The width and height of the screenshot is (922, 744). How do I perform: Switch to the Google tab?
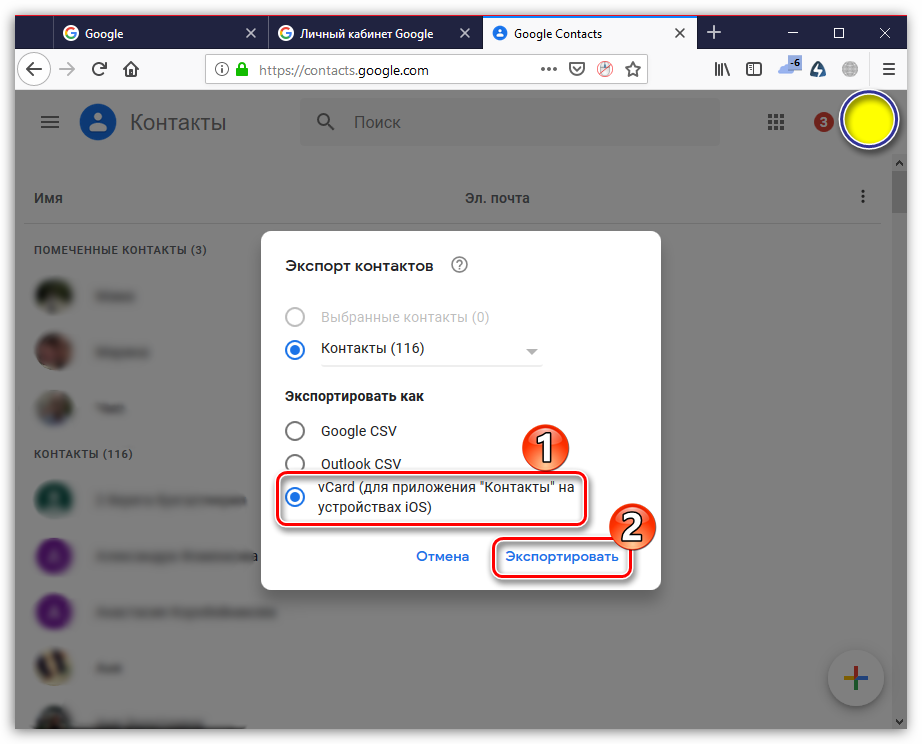click(161, 33)
